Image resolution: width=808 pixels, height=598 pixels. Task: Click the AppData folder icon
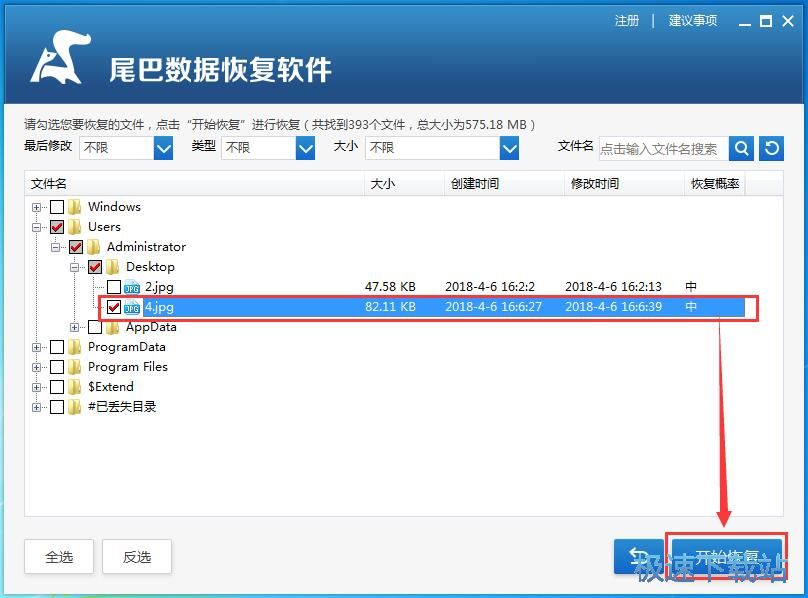click(x=113, y=327)
